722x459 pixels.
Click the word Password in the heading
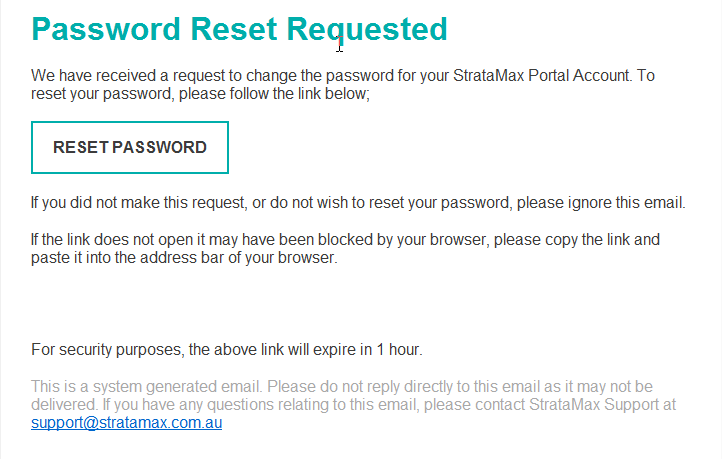[106, 29]
